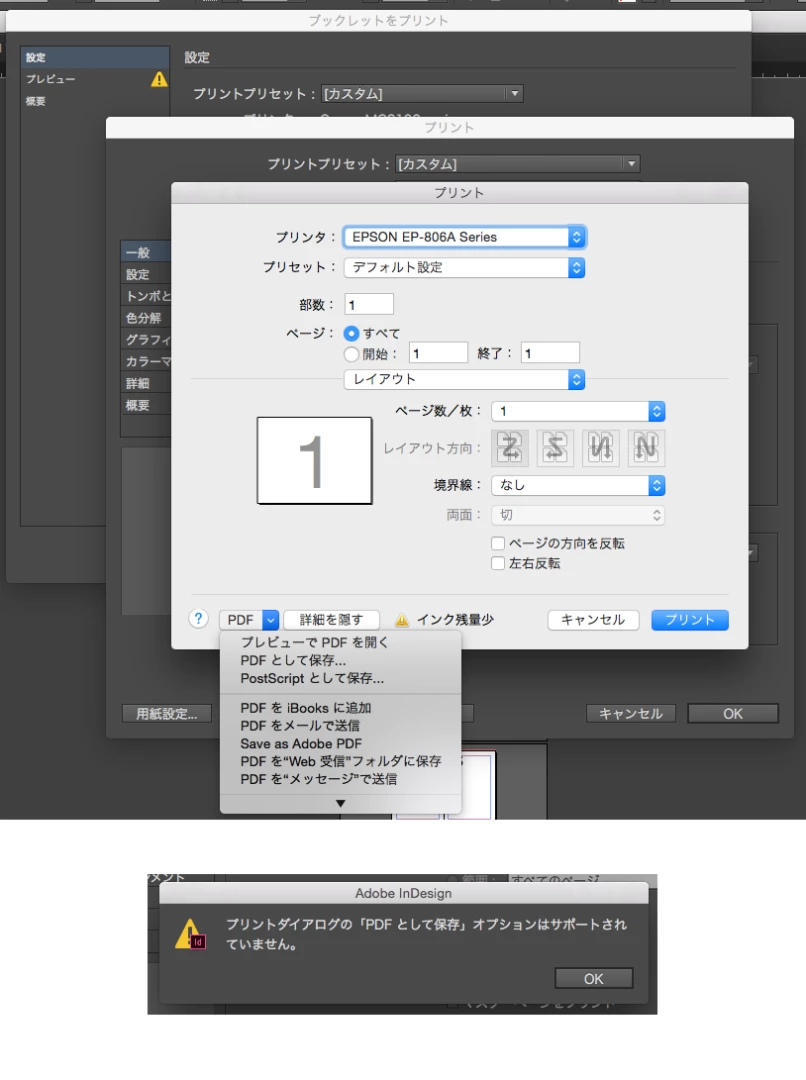Image resolution: width=806 pixels, height=1080 pixels.
Task: Select the third layout direction icon
Action: coord(601,448)
